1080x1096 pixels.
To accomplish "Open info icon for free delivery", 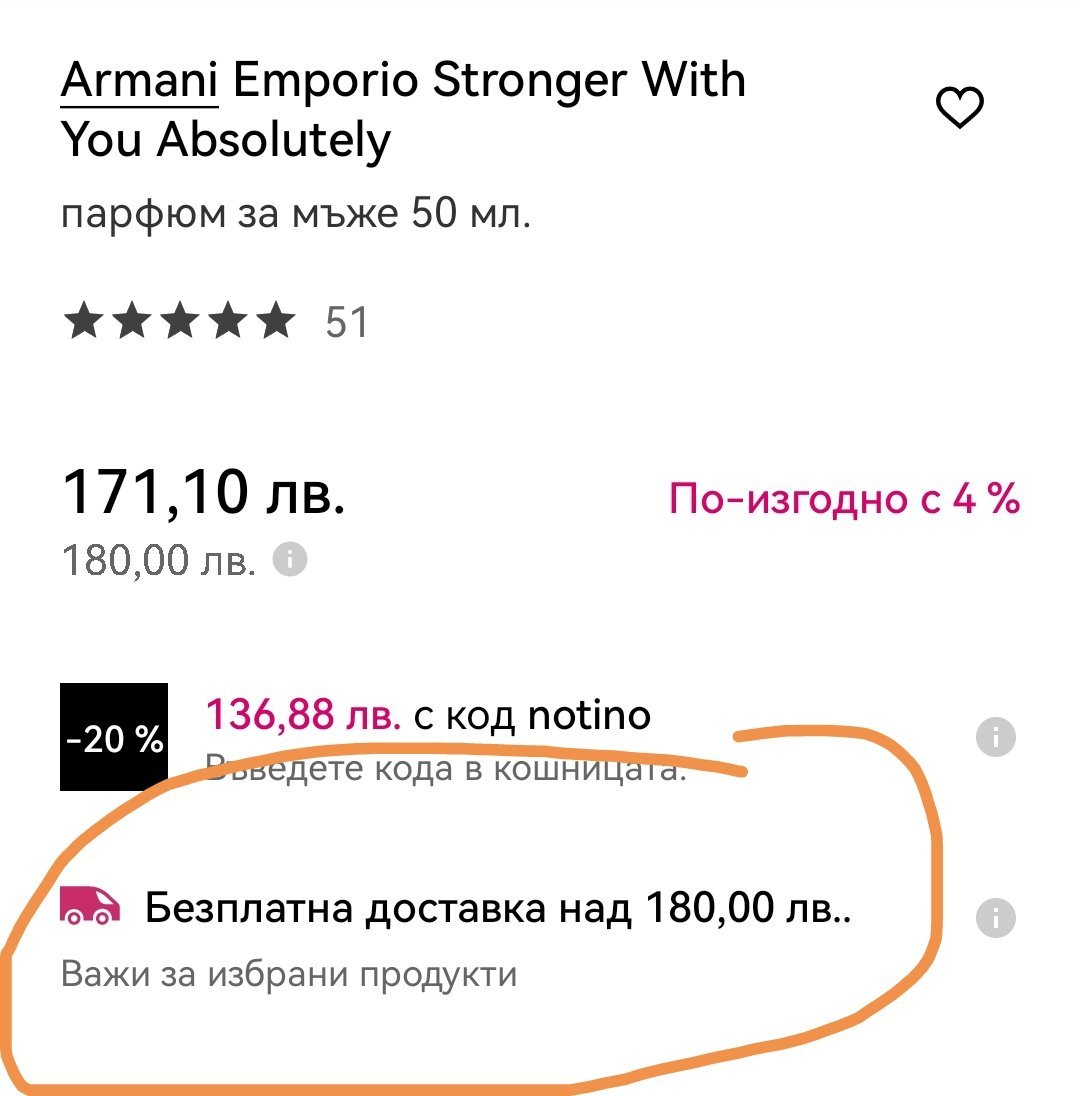I will point(995,916).
